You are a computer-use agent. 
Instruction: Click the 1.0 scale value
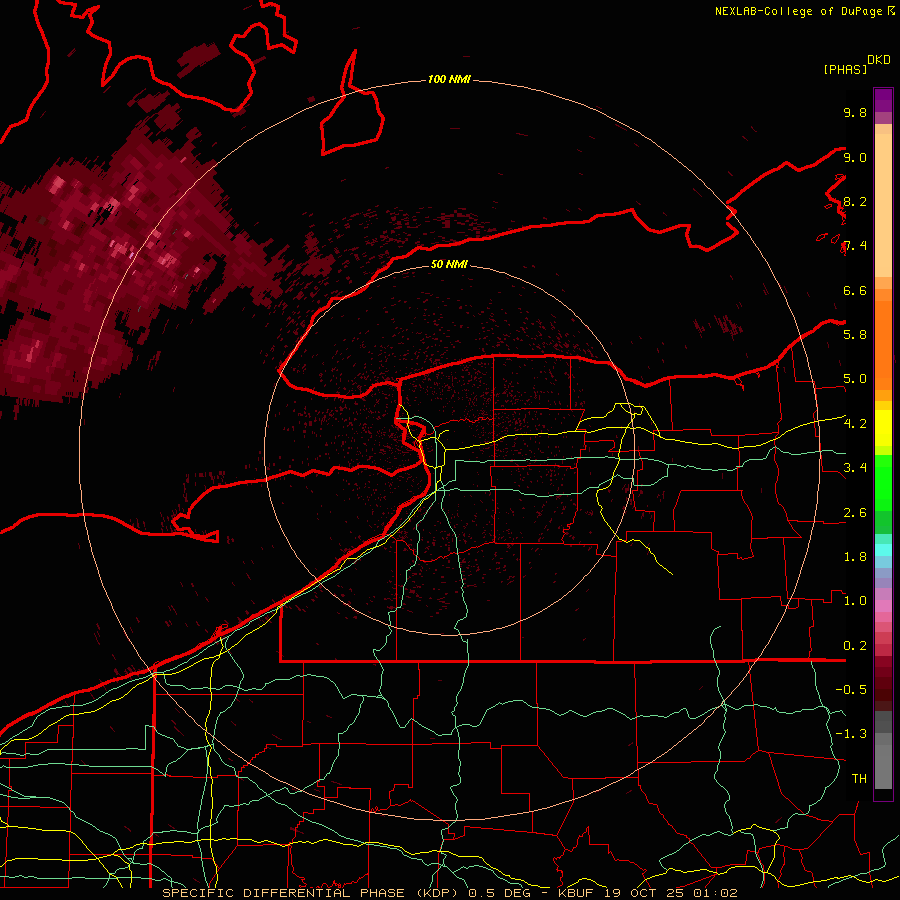coord(855,601)
